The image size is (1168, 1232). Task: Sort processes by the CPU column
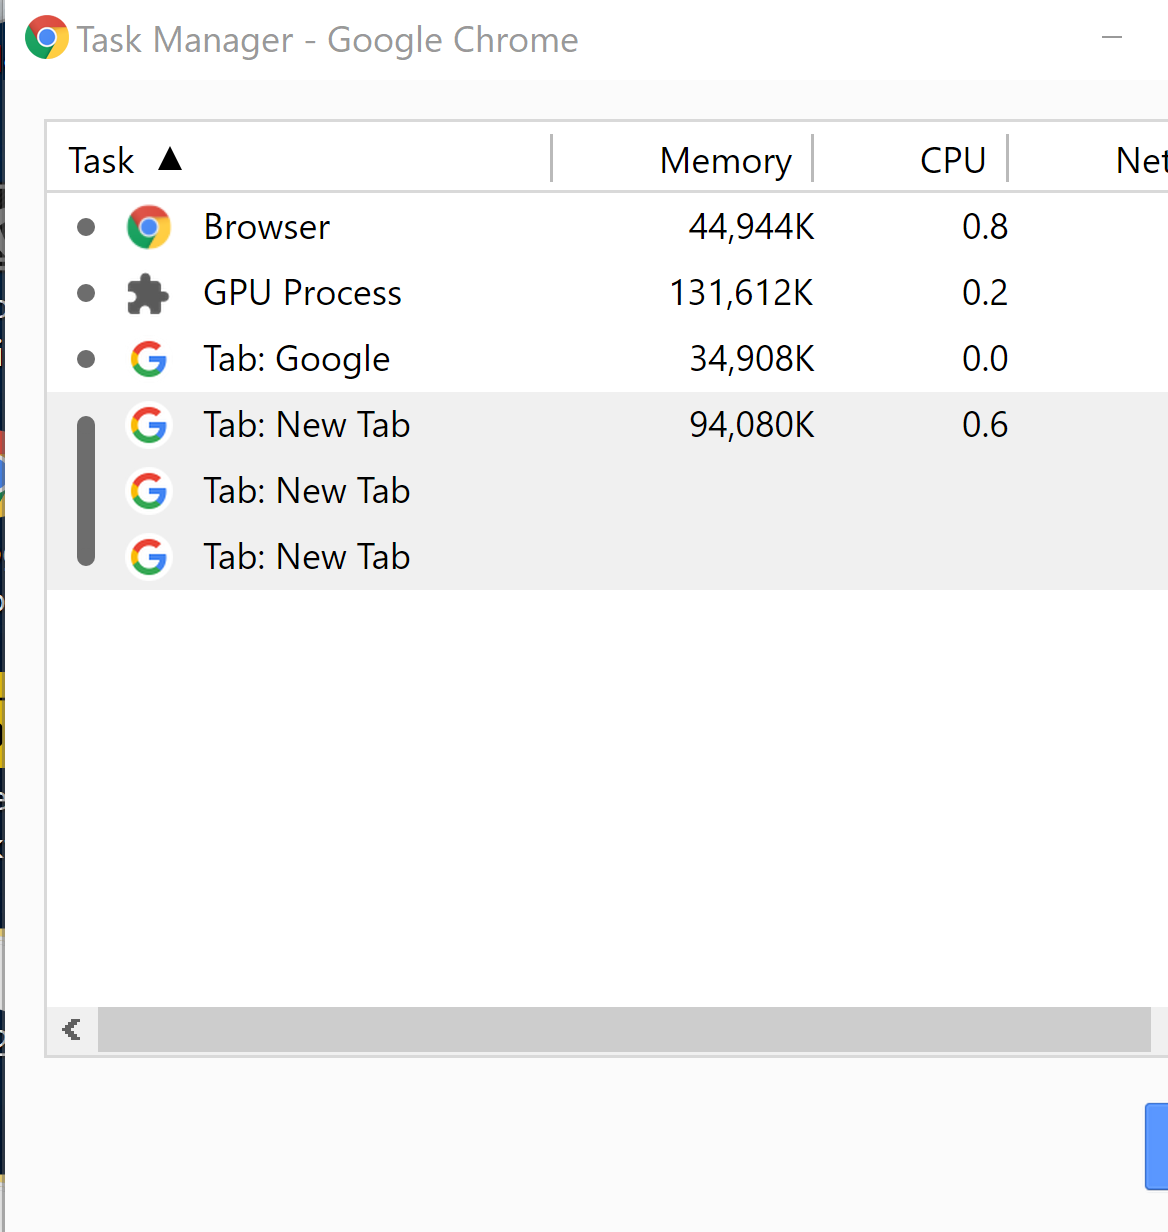952,159
